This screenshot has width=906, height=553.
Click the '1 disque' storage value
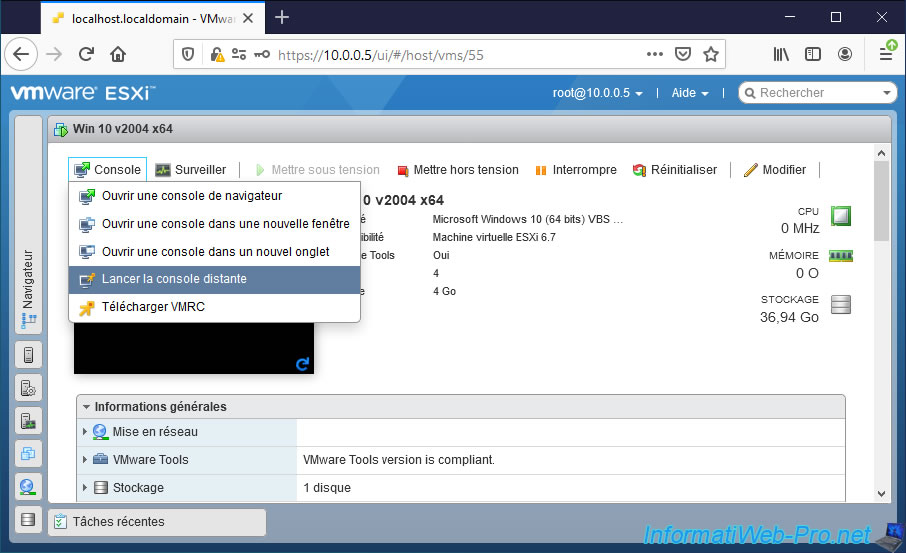(x=327, y=488)
